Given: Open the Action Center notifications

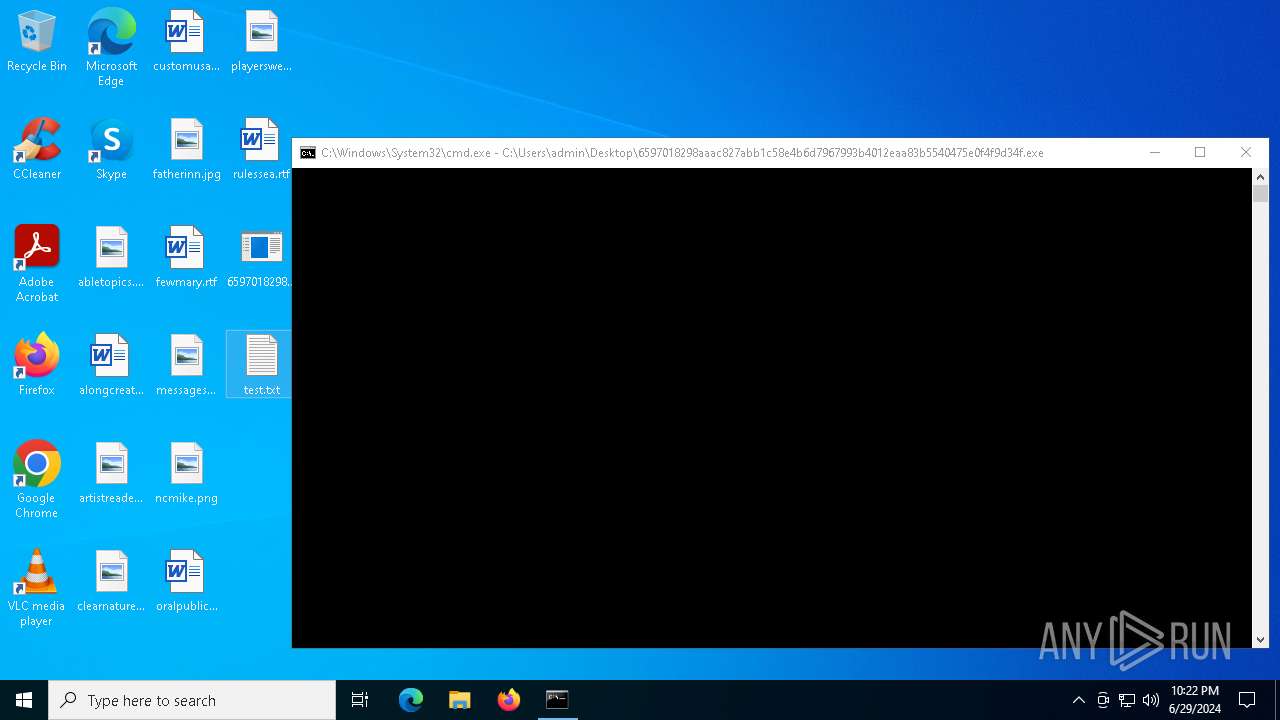Looking at the screenshot, I should (x=1247, y=700).
